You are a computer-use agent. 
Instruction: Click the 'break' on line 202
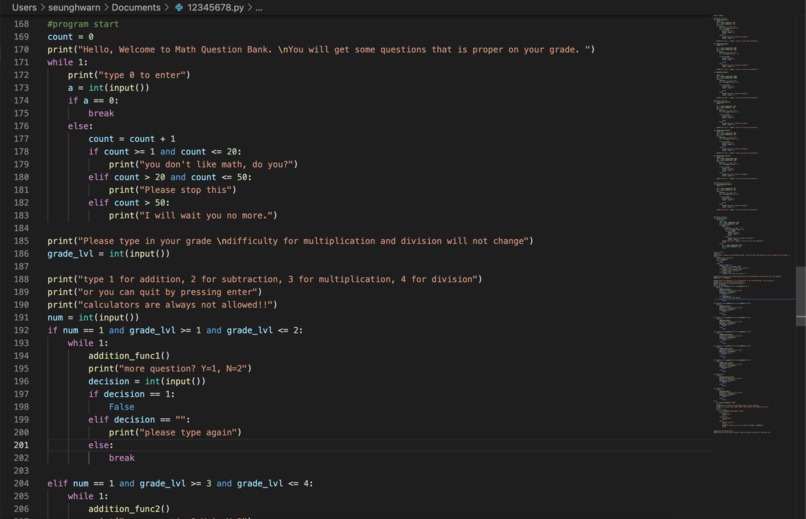(x=121, y=458)
